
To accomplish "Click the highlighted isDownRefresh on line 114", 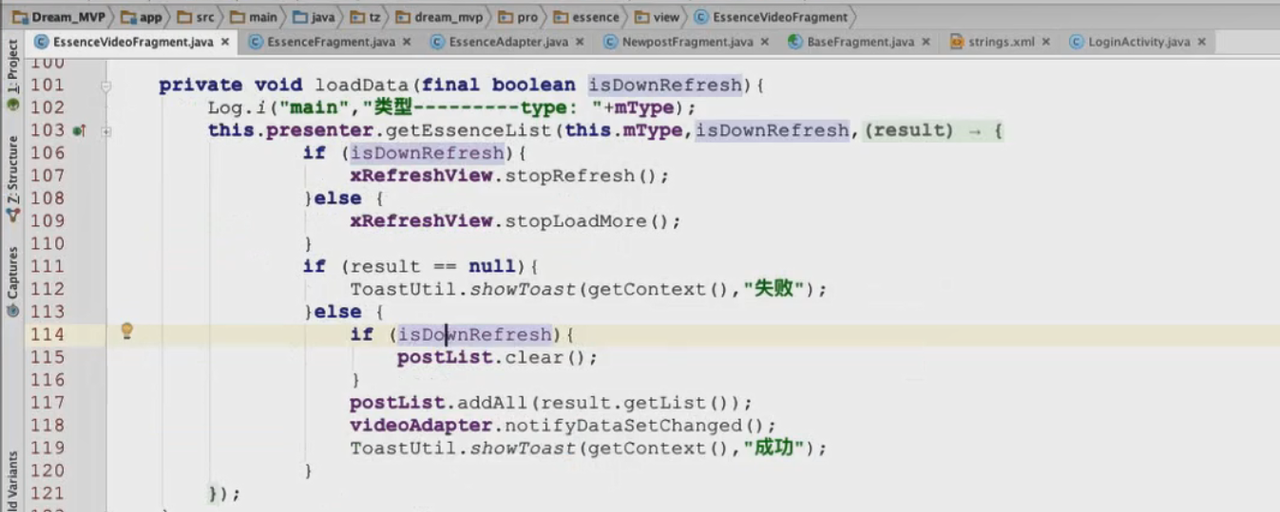I will (x=474, y=334).
